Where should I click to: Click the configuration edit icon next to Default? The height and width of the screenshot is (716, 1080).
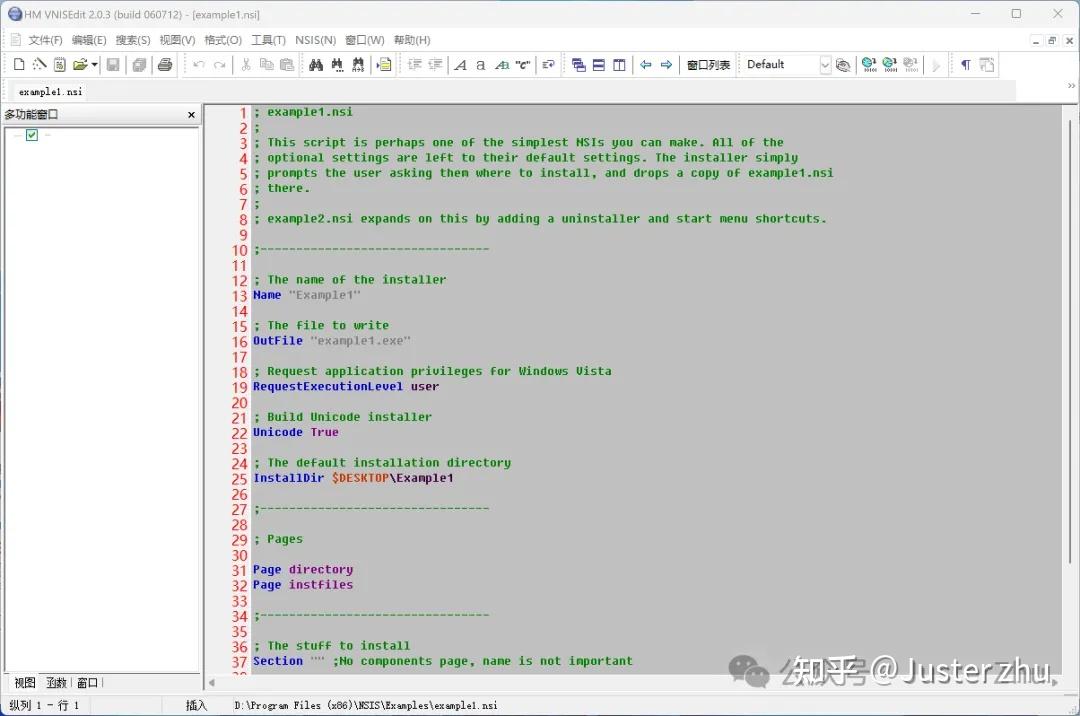pyautogui.click(x=843, y=65)
